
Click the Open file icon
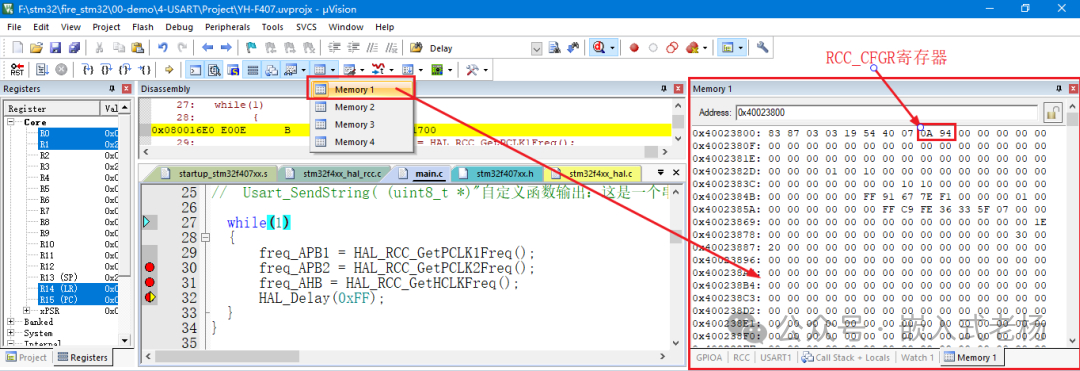coord(37,47)
